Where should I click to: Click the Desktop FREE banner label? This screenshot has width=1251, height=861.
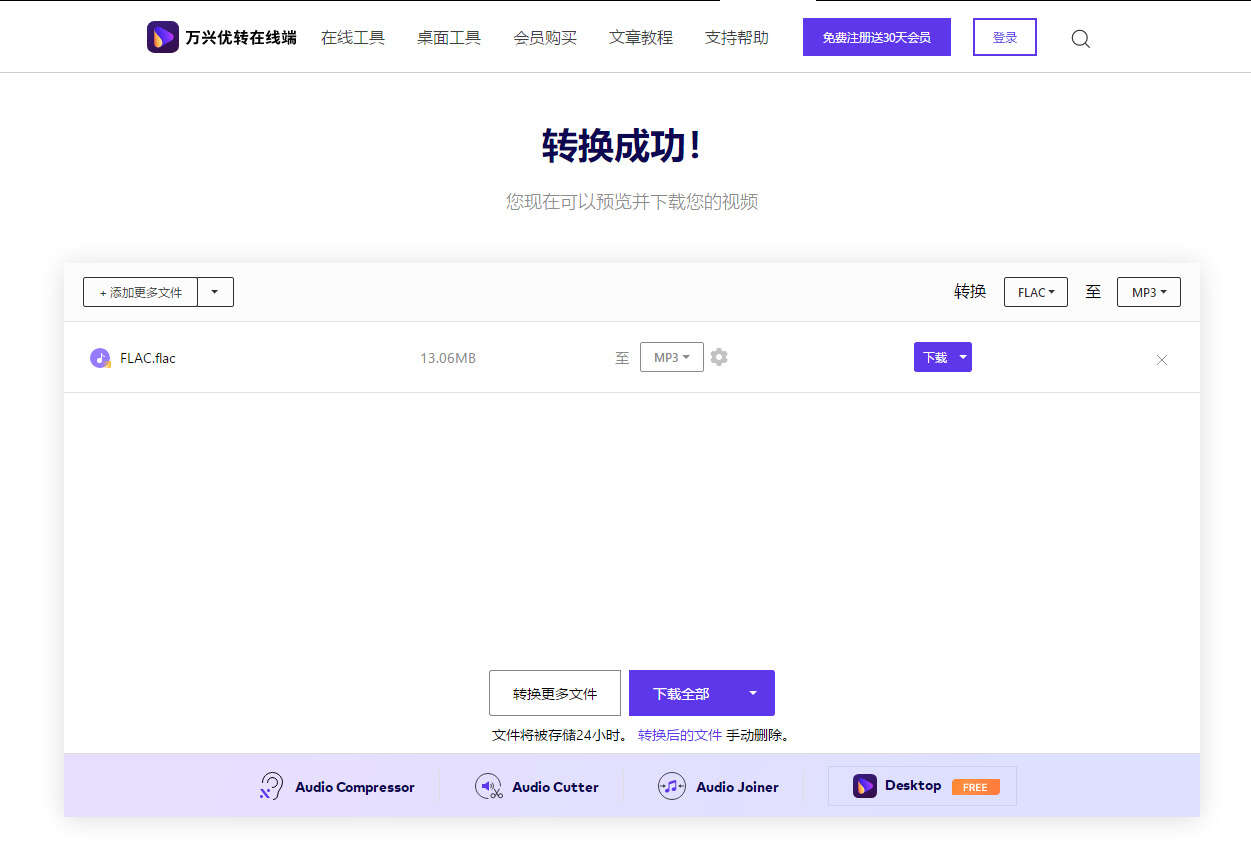922,786
